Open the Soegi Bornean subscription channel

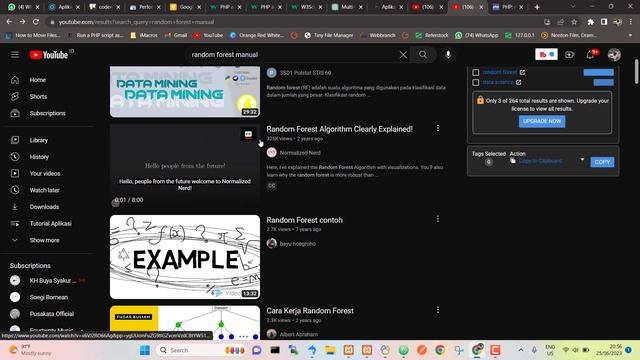click(49, 298)
